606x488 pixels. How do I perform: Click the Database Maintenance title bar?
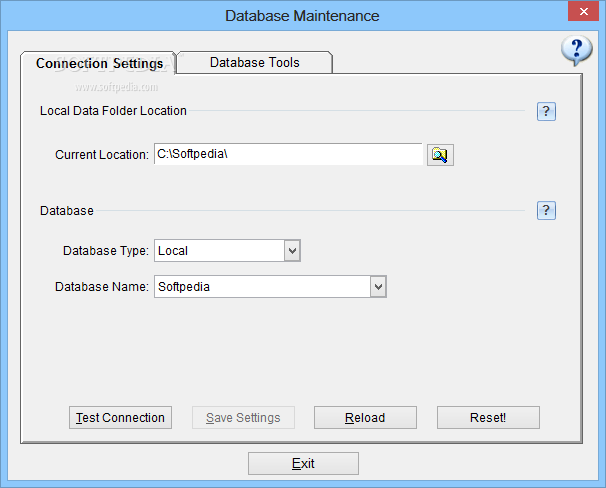302,15
